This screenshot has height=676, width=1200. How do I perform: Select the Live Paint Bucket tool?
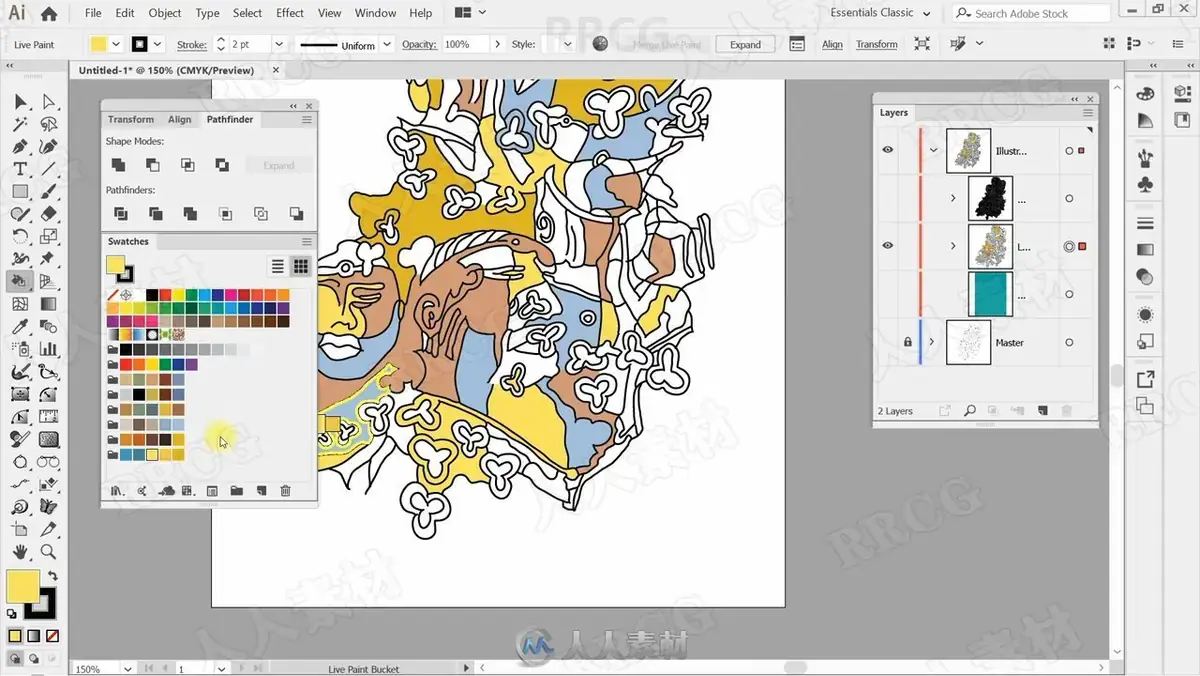20,281
